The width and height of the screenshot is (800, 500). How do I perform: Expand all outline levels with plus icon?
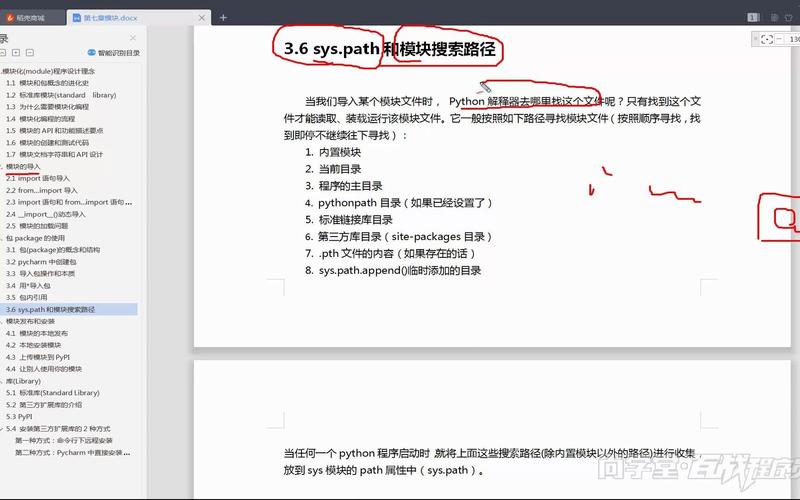16,53
